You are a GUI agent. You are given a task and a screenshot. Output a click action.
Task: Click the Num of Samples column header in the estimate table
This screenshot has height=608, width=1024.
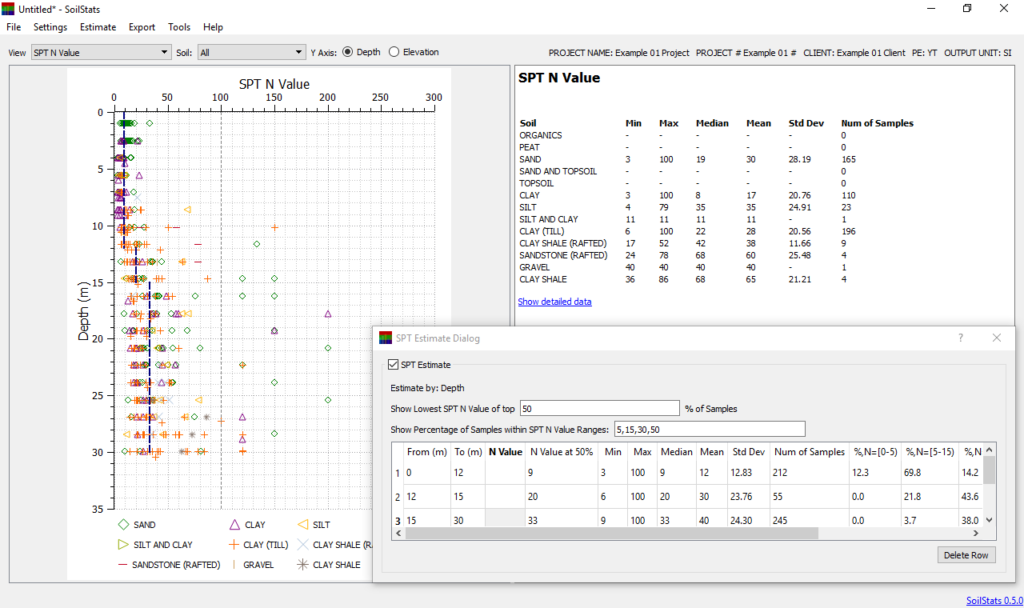[809, 451]
